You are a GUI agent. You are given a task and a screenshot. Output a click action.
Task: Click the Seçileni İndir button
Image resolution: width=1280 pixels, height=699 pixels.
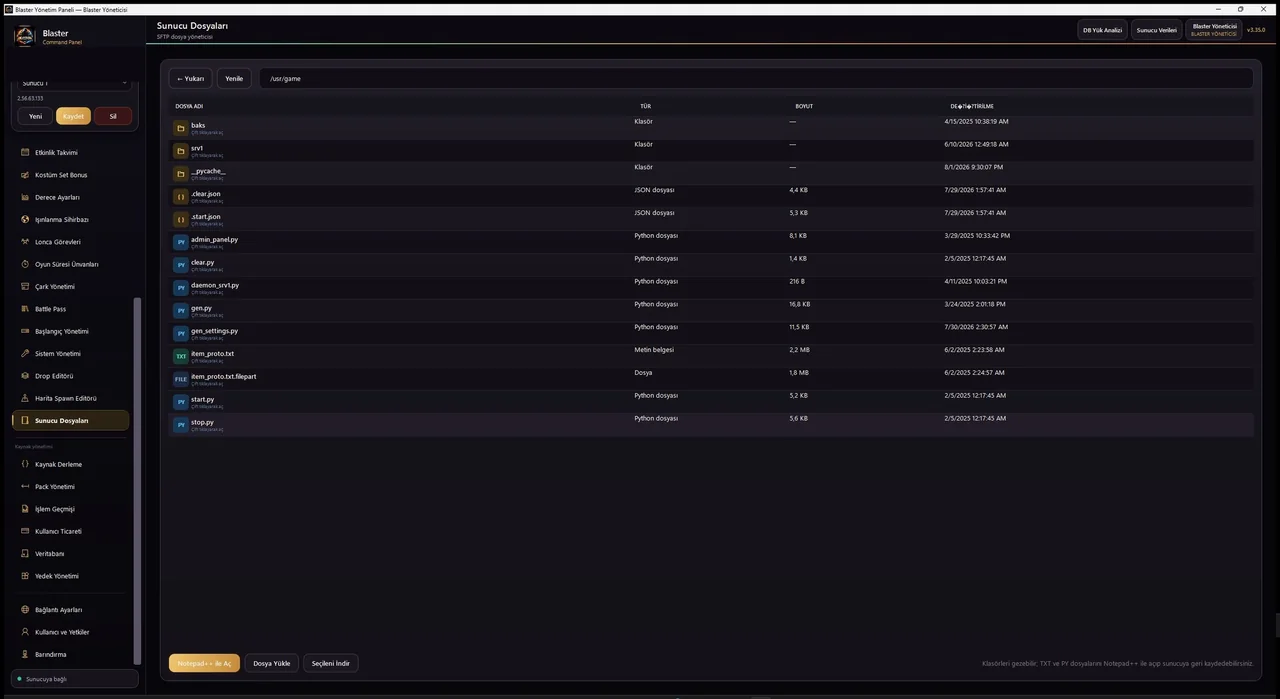click(x=331, y=663)
